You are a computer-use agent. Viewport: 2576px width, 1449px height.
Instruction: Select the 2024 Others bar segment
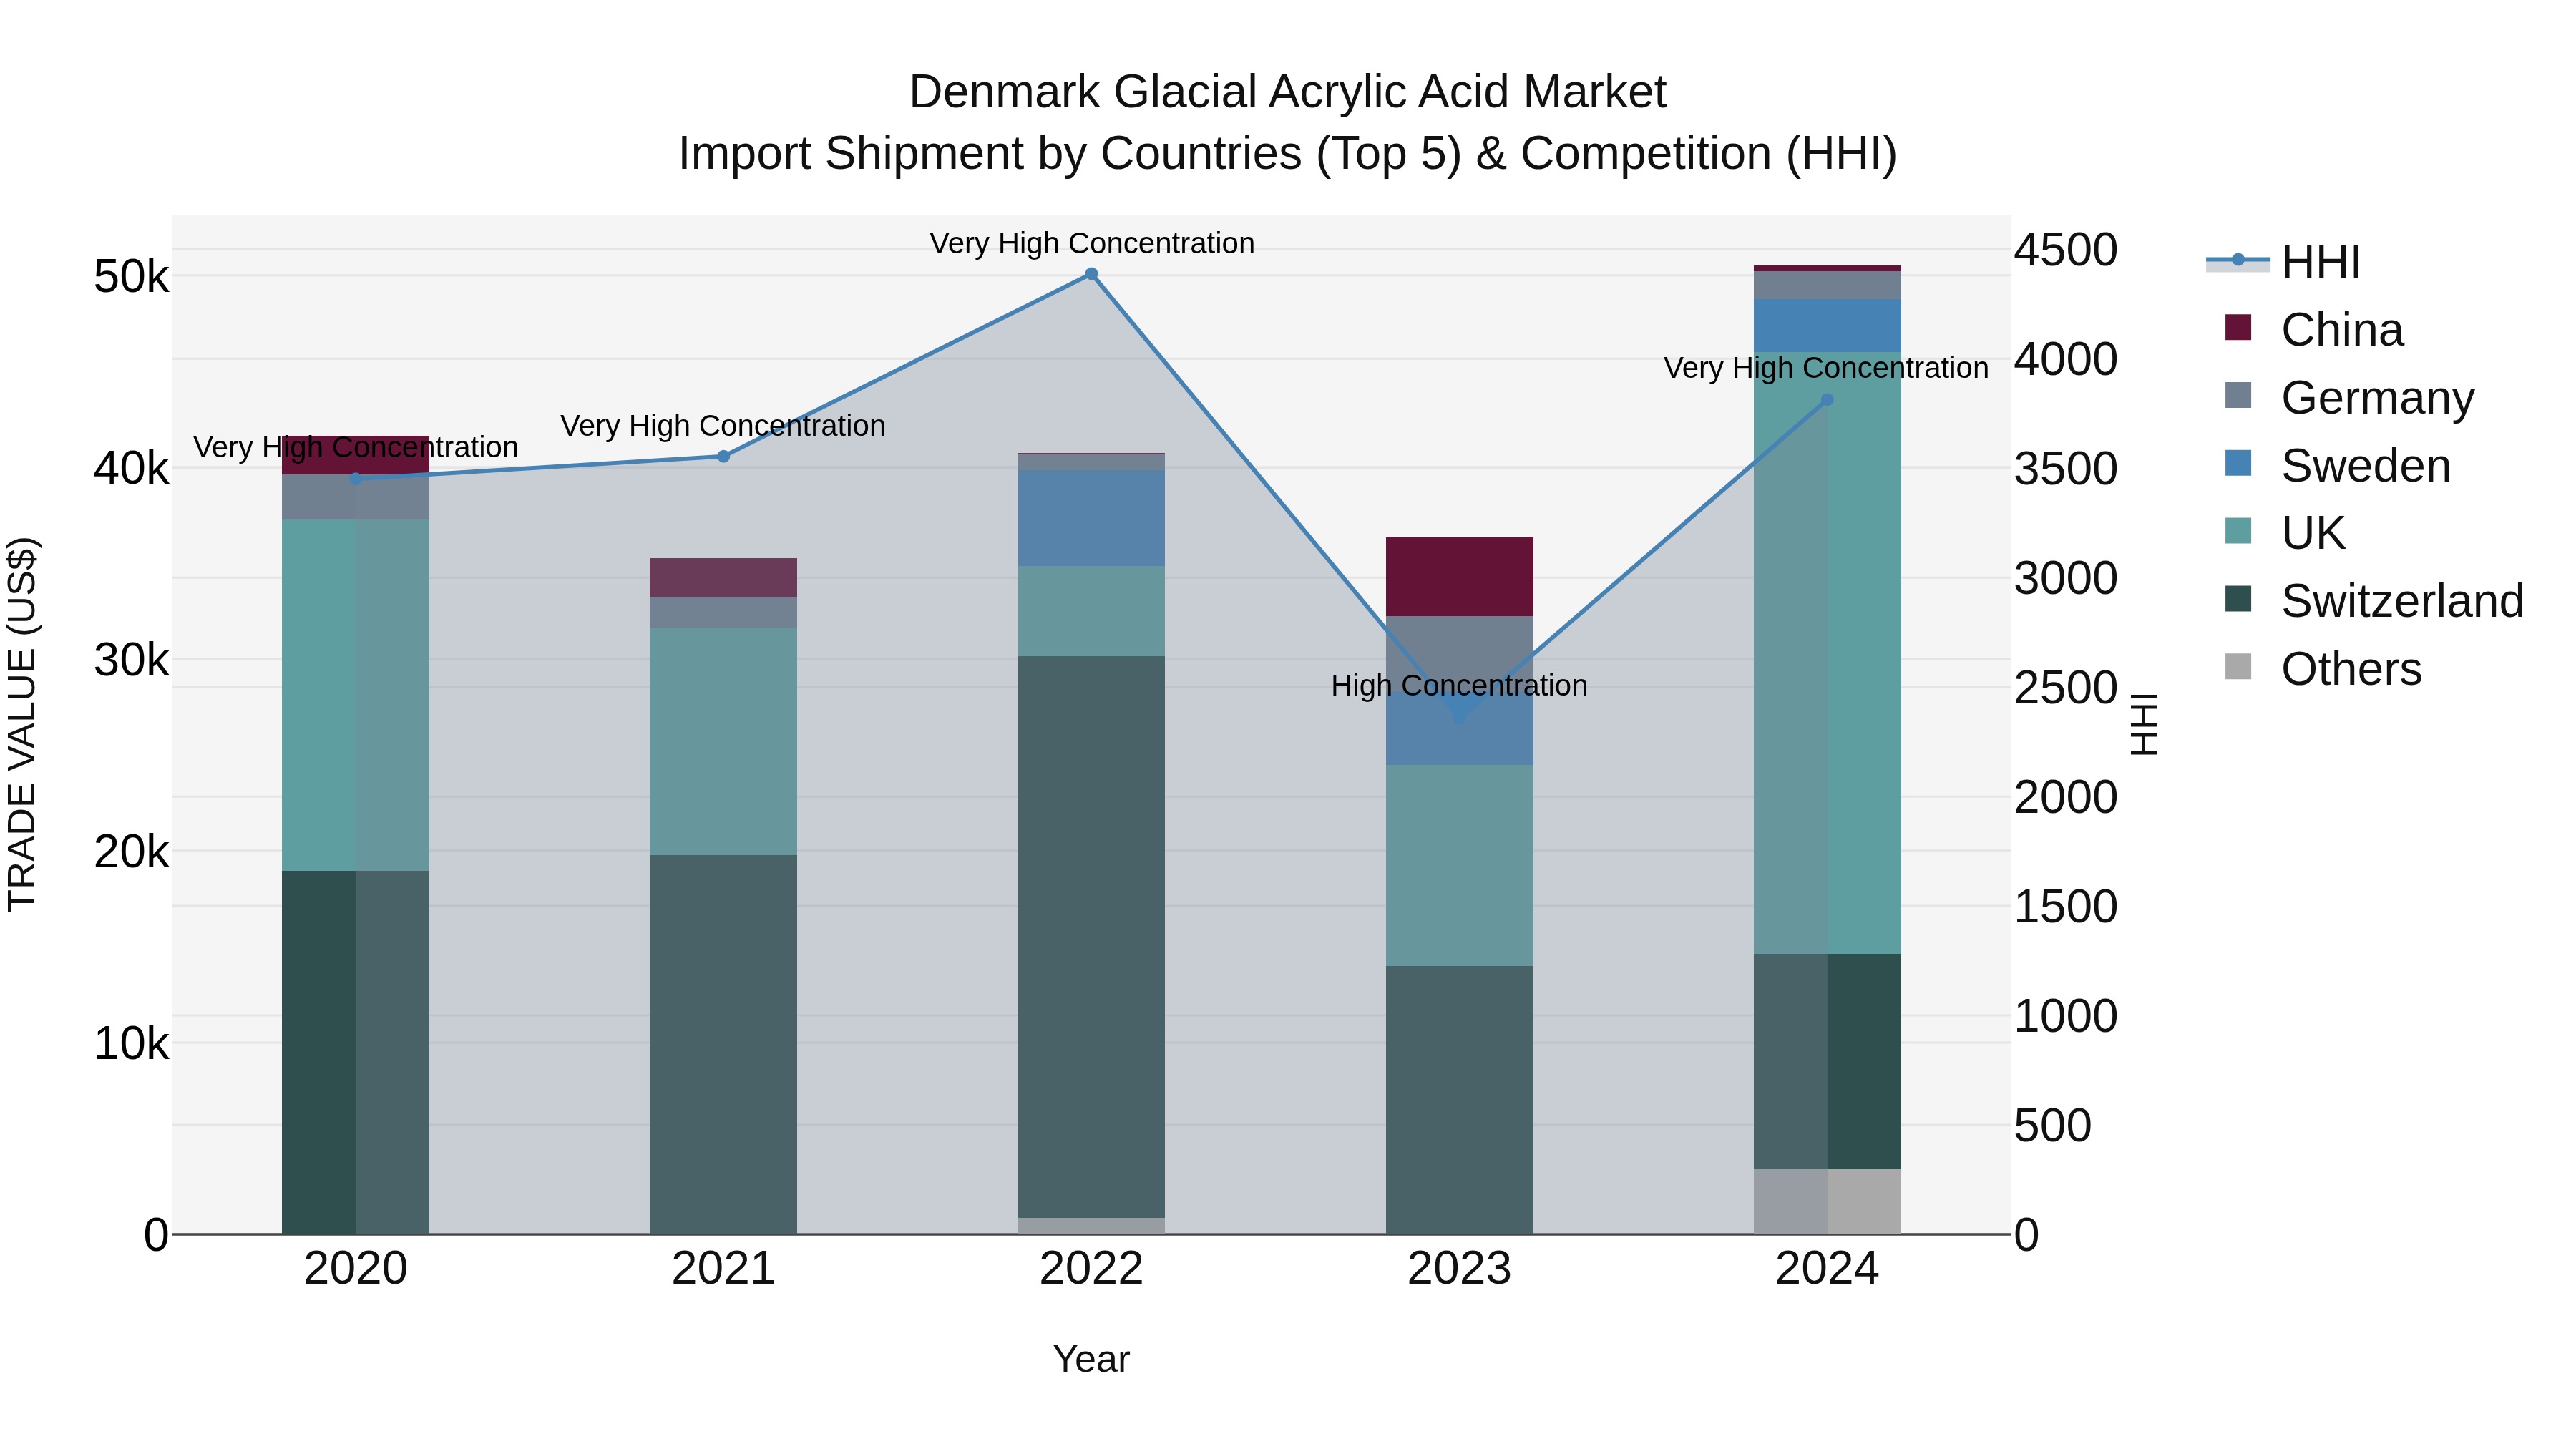[1827, 1202]
